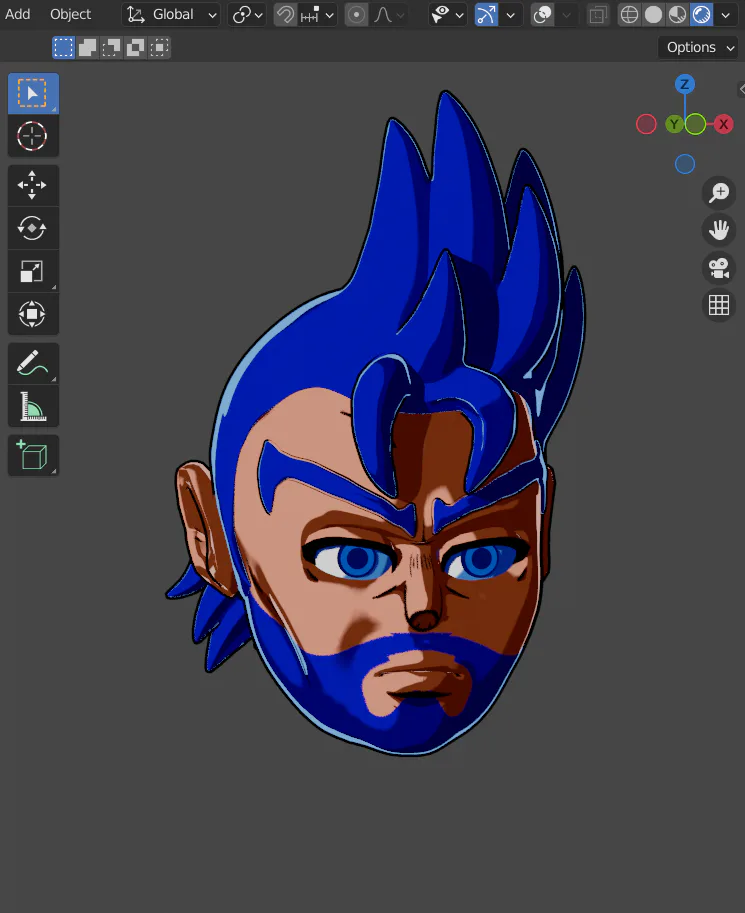
Task: Toggle proportional editing button
Action: click(x=356, y=15)
